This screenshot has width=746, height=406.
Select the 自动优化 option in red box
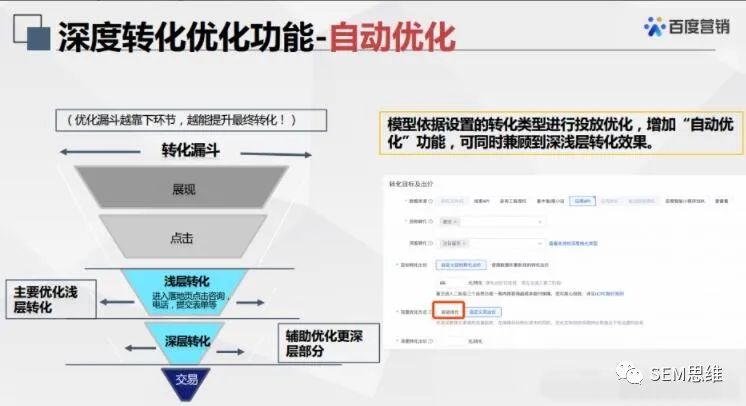click(x=449, y=312)
